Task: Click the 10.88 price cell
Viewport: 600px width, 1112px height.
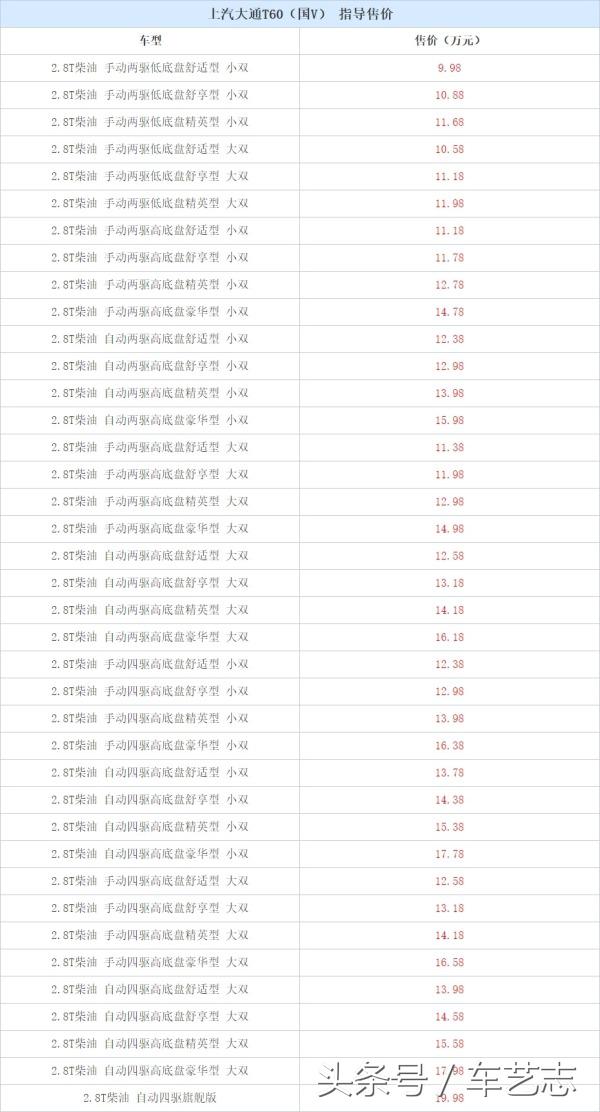Action: click(448, 95)
